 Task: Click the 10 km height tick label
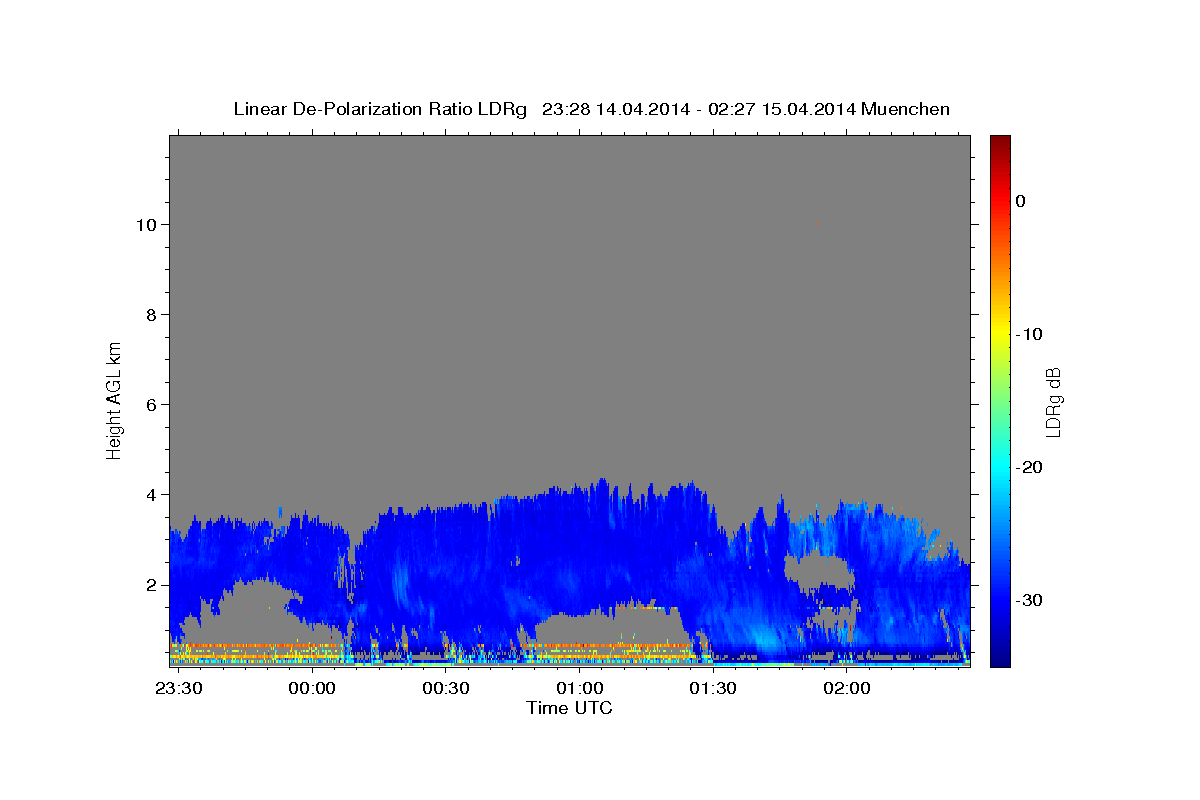(x=144, y=224)
